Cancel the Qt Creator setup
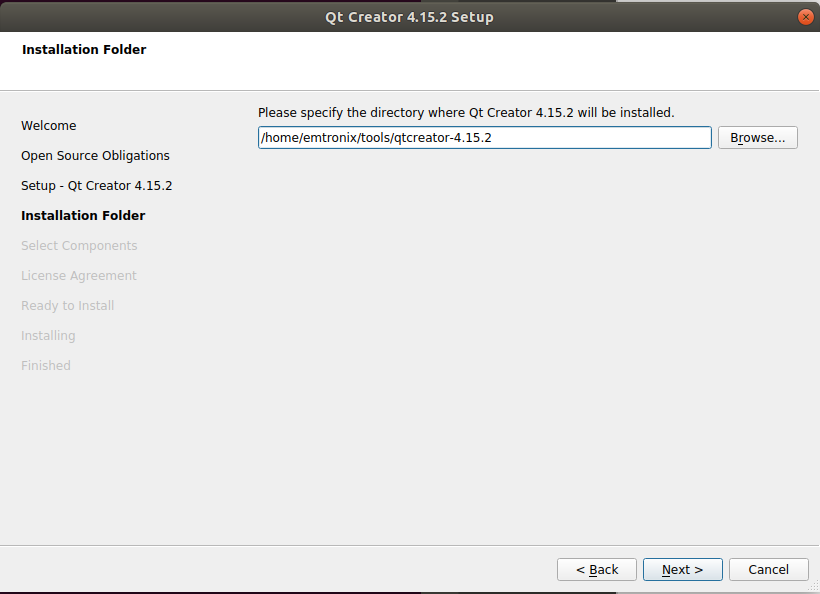 [768, 569]
